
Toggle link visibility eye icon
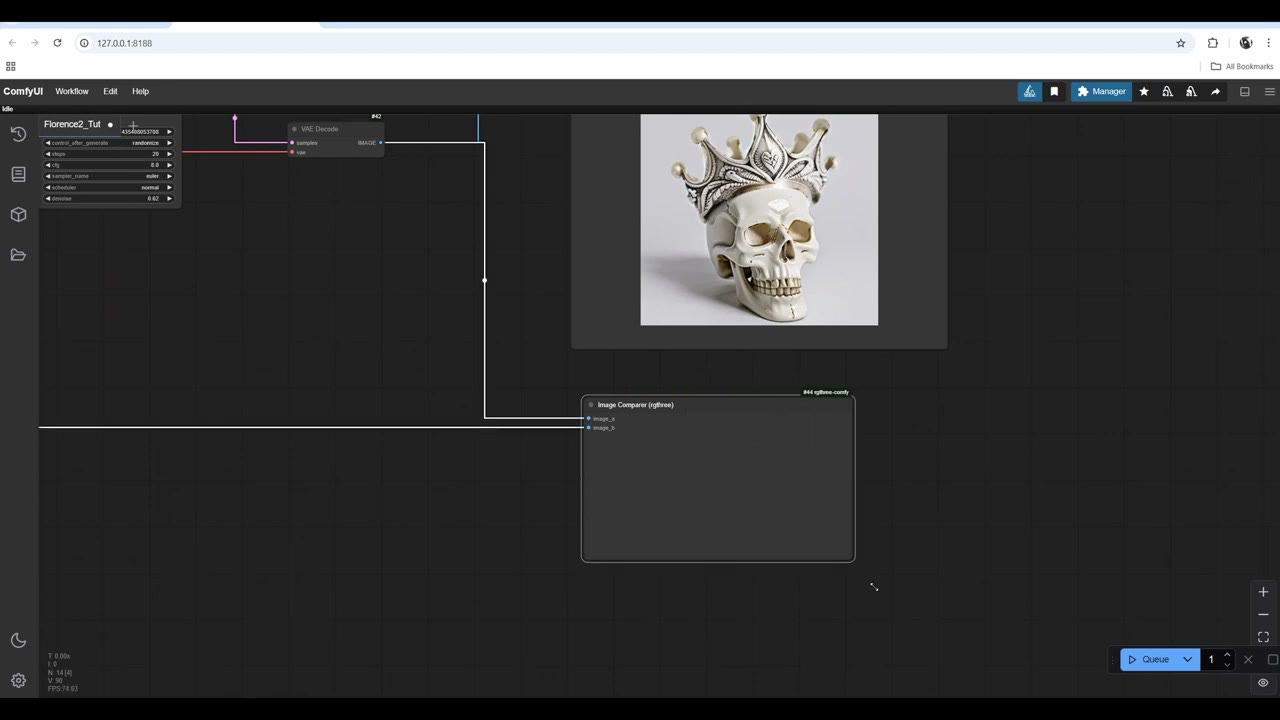[1263, 683]
